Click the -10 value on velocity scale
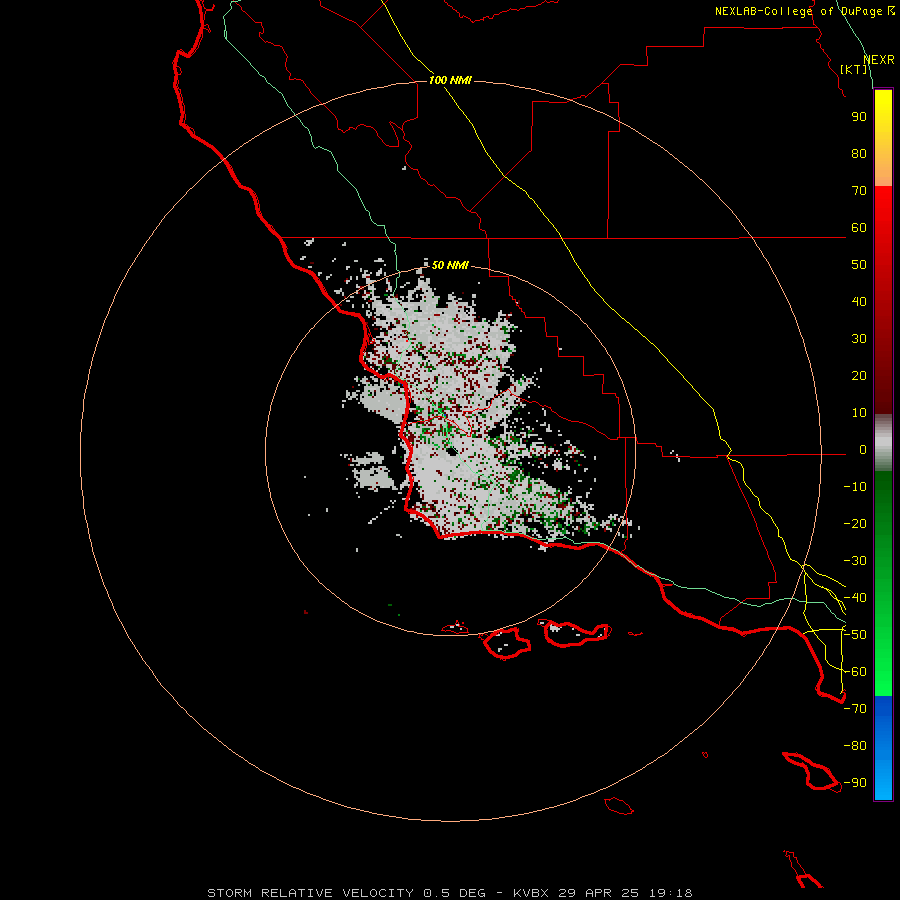This screenshot has height=900, width=900. [x=855, y=487]
